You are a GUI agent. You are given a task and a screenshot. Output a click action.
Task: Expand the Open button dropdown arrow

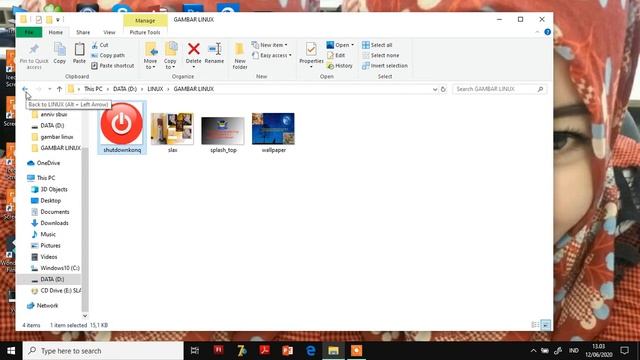click(x=353, y=45)
